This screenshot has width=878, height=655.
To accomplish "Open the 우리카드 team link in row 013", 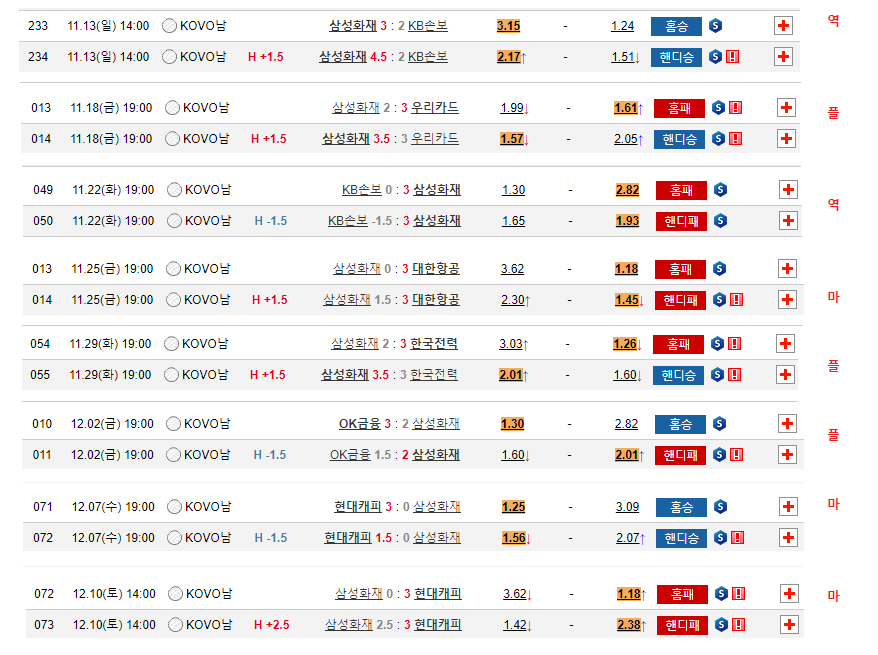I will tap(435, 108).
